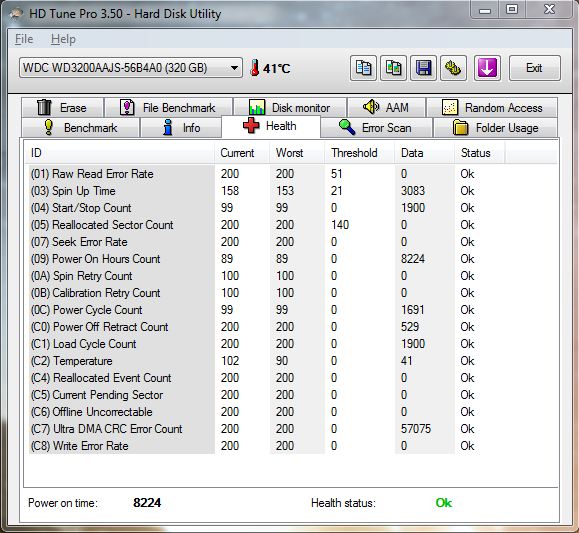Click the copy screenshot to clipboard icon
Screen dimensions: 579x533
(x=393, y=68)
